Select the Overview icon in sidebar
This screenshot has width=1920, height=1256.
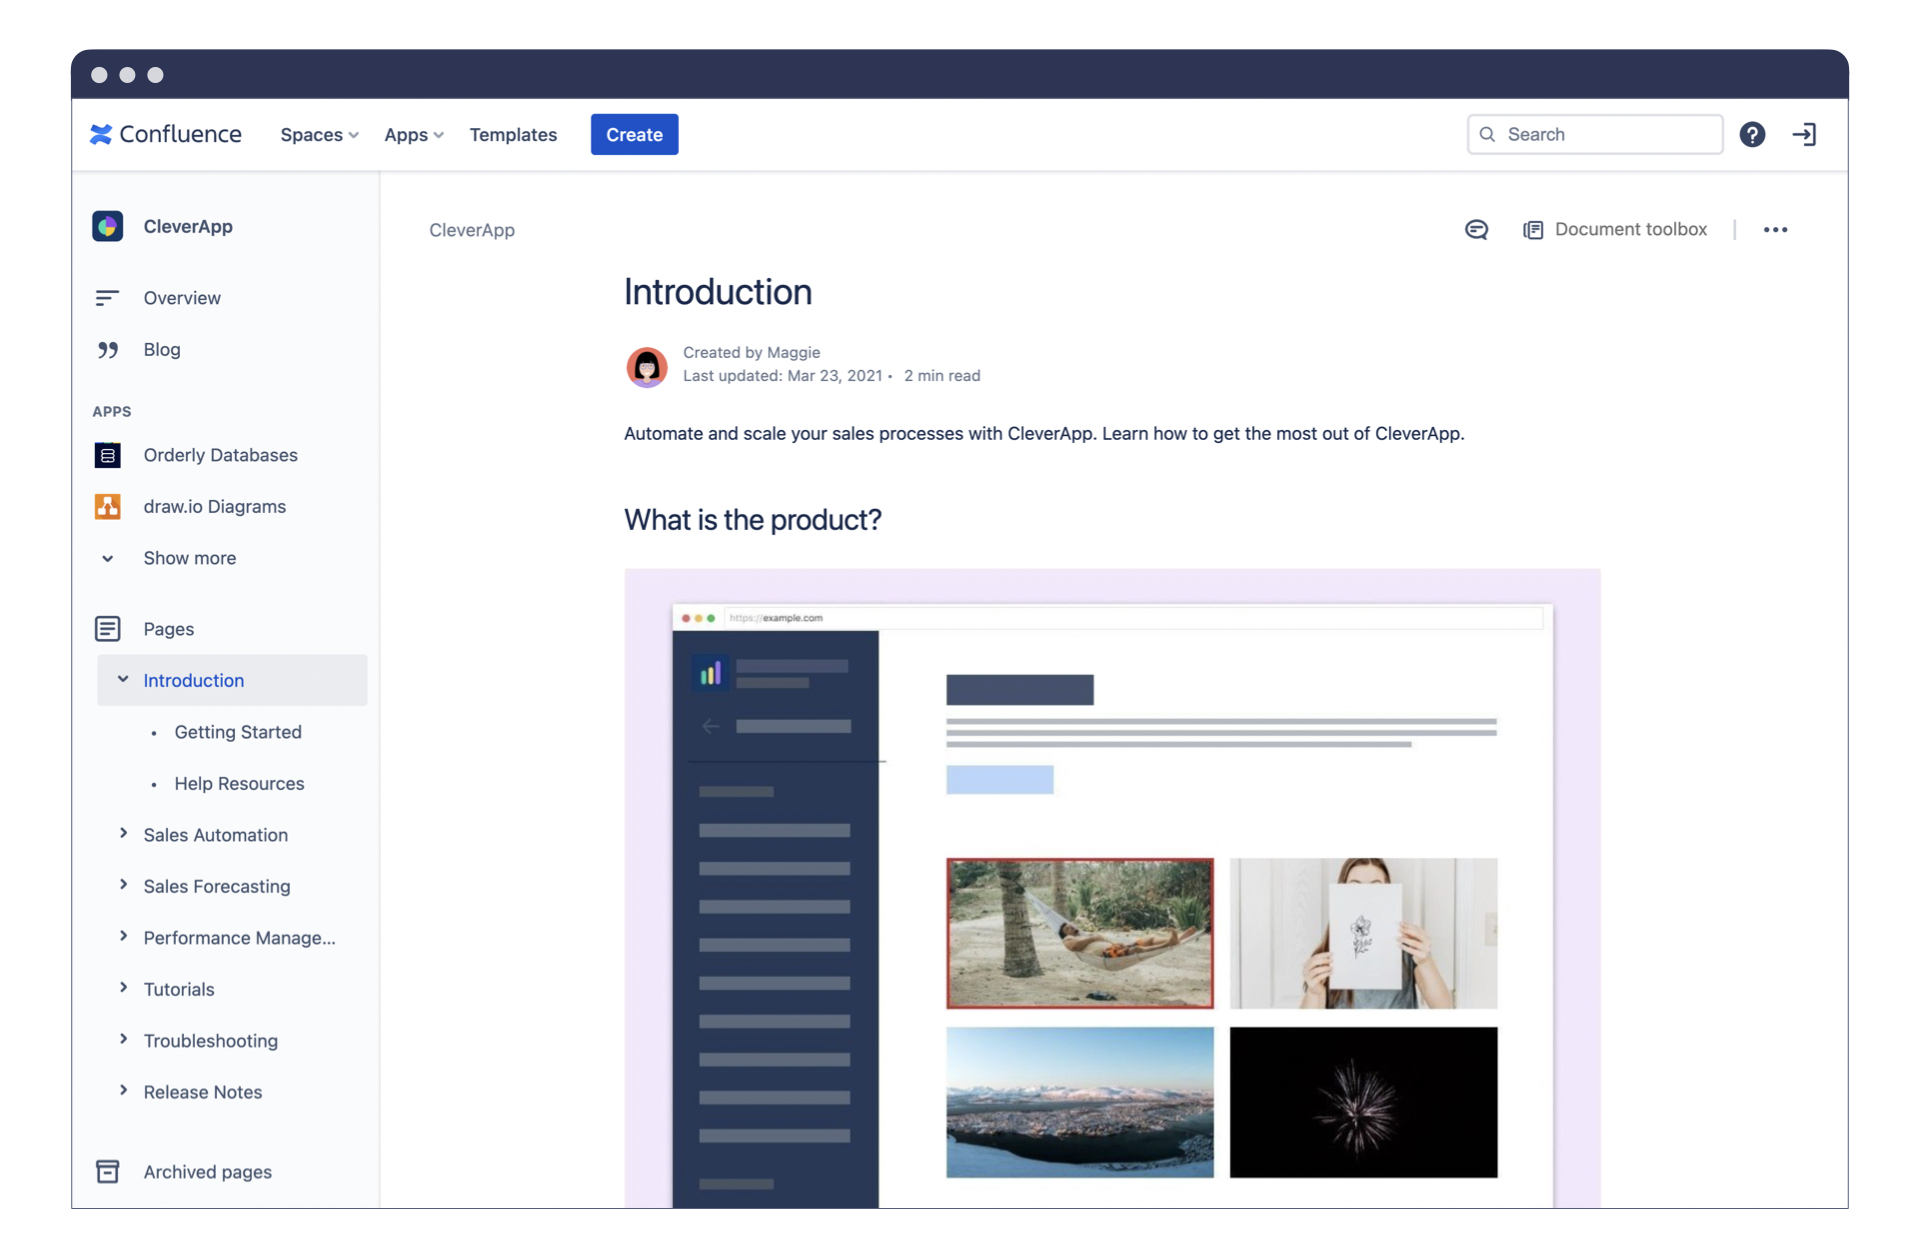(107, 298)
